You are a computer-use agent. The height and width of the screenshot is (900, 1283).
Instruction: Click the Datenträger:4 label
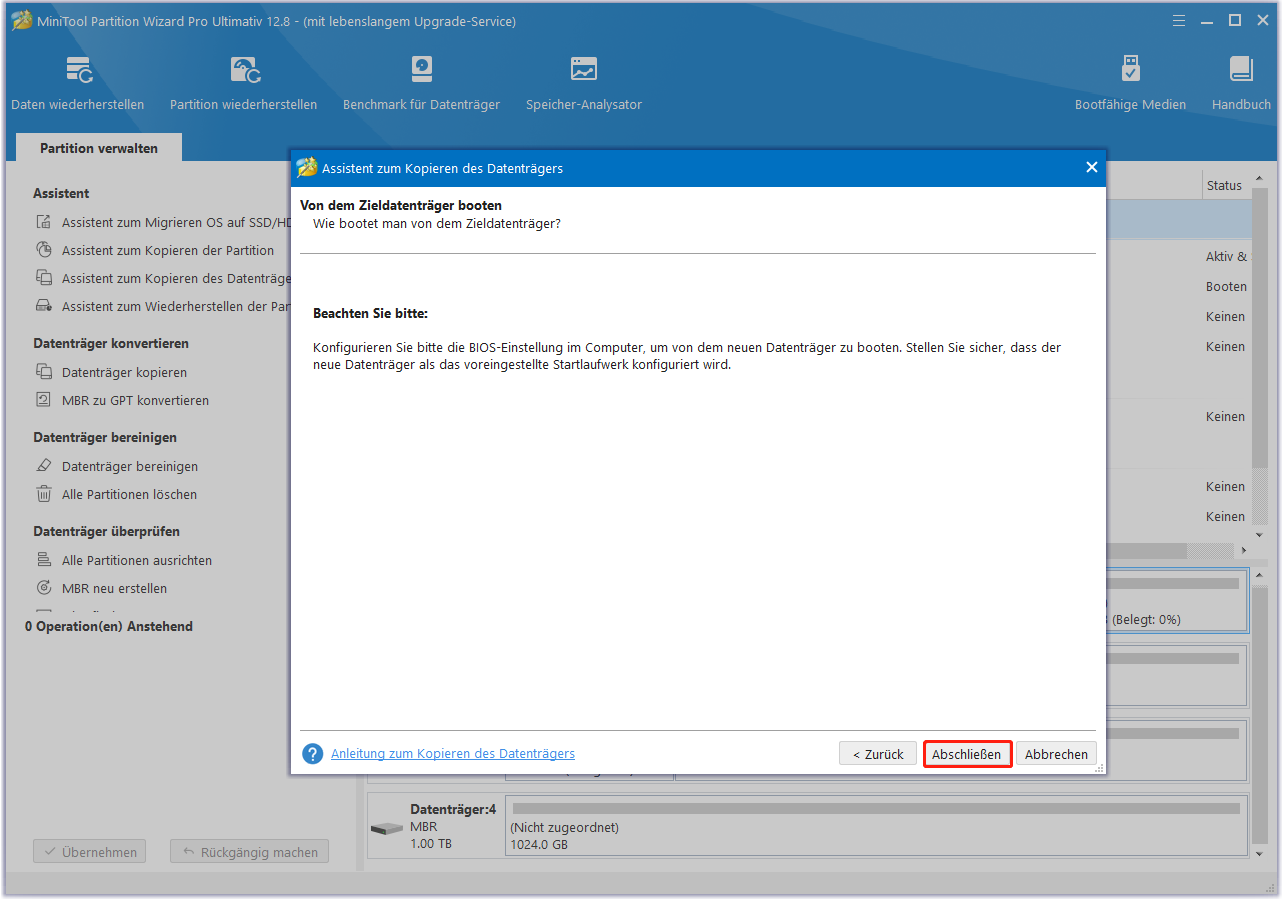(453, 809)
